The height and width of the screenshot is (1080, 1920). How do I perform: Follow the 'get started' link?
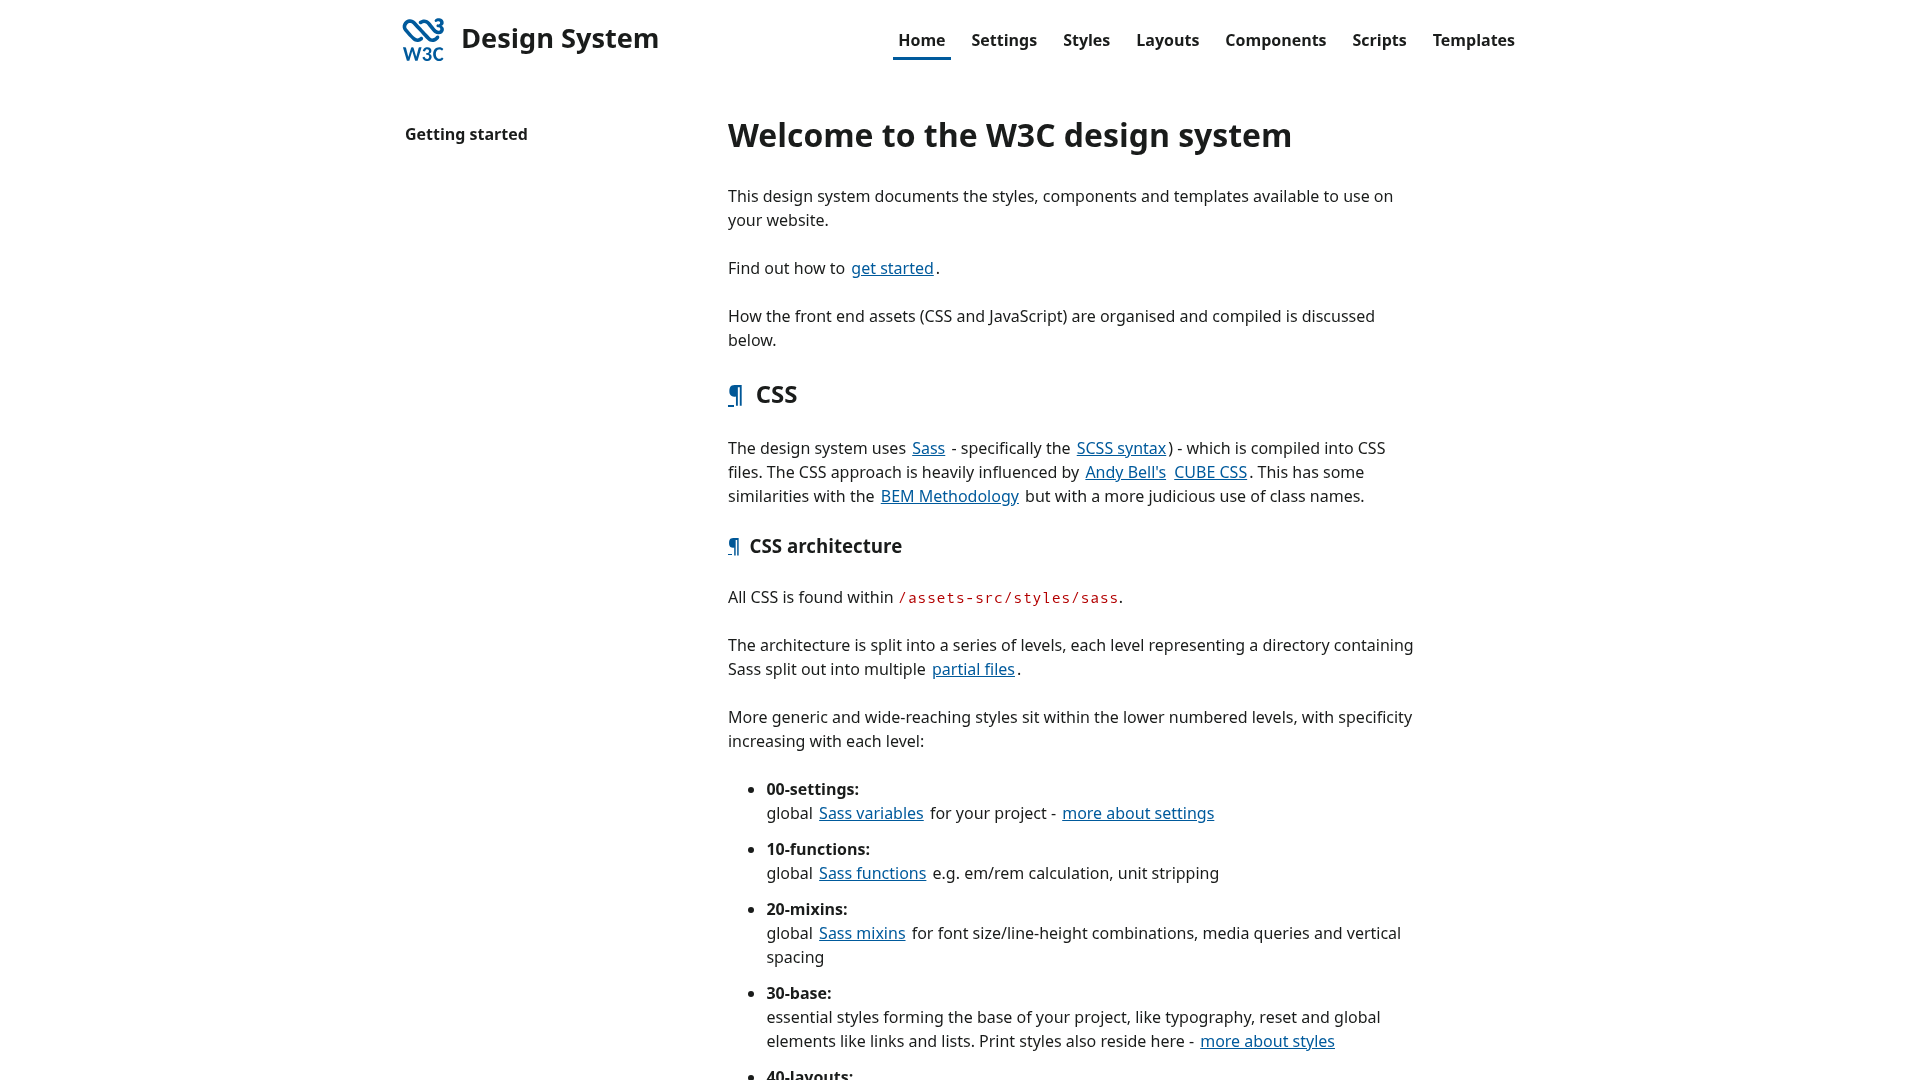click(892, 268)
